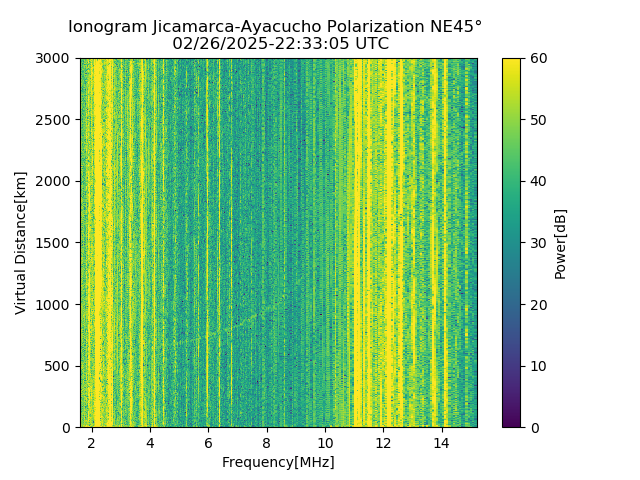Click the 3000 km y-axis tick label
Viewport: 640px width, 480px height.
(x=52, y=58)
